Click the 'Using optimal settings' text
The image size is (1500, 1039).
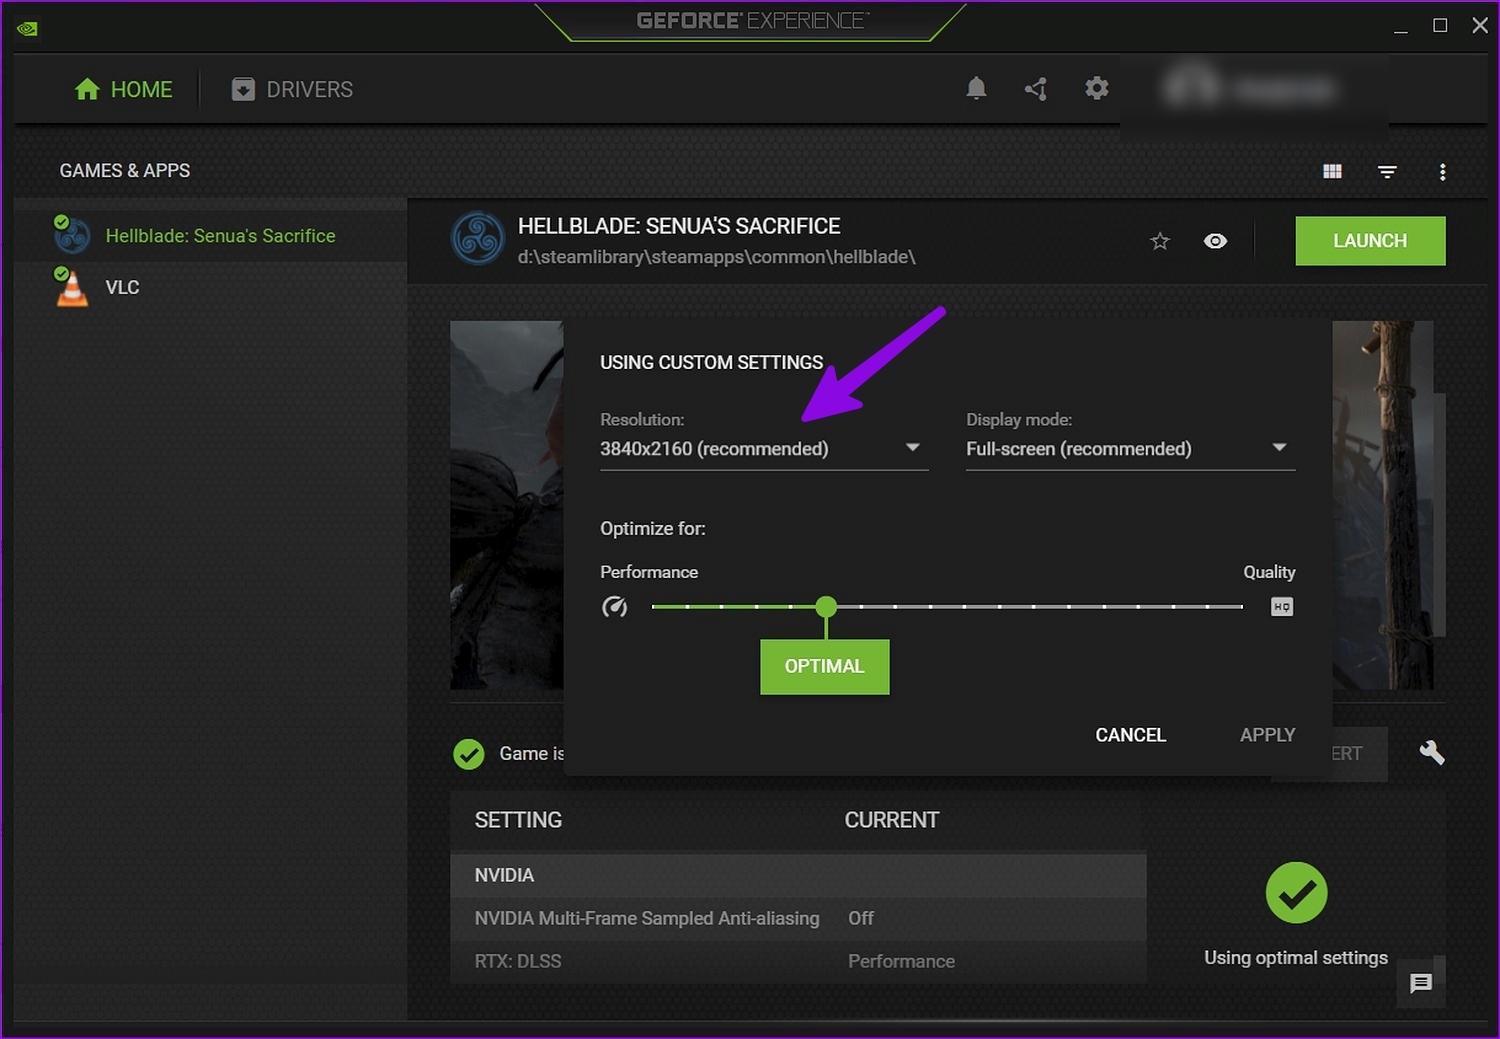coord(1296,958)
